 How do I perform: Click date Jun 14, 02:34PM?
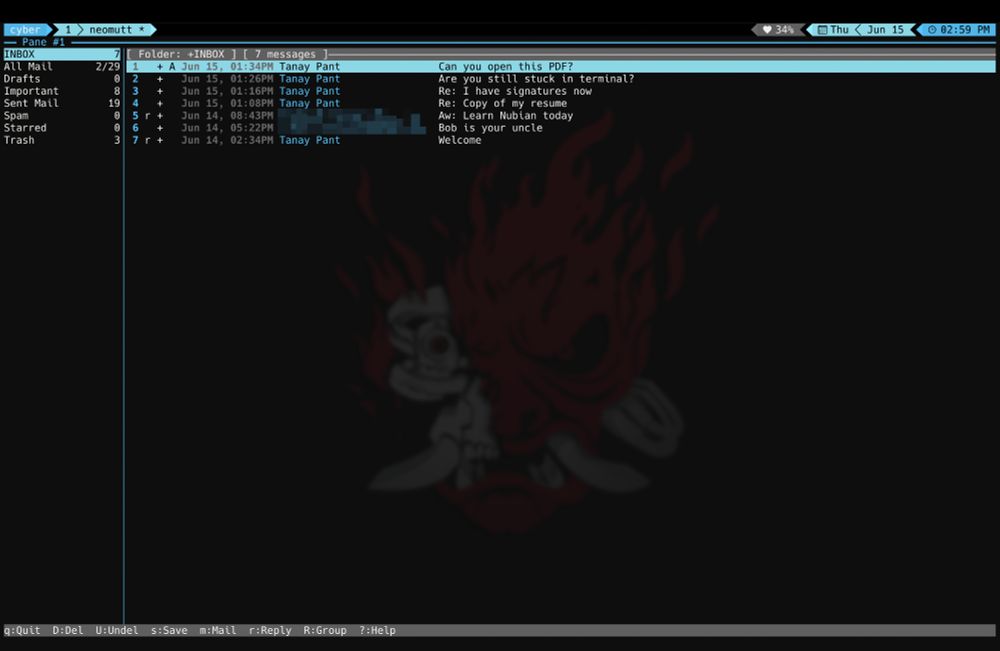227,140
